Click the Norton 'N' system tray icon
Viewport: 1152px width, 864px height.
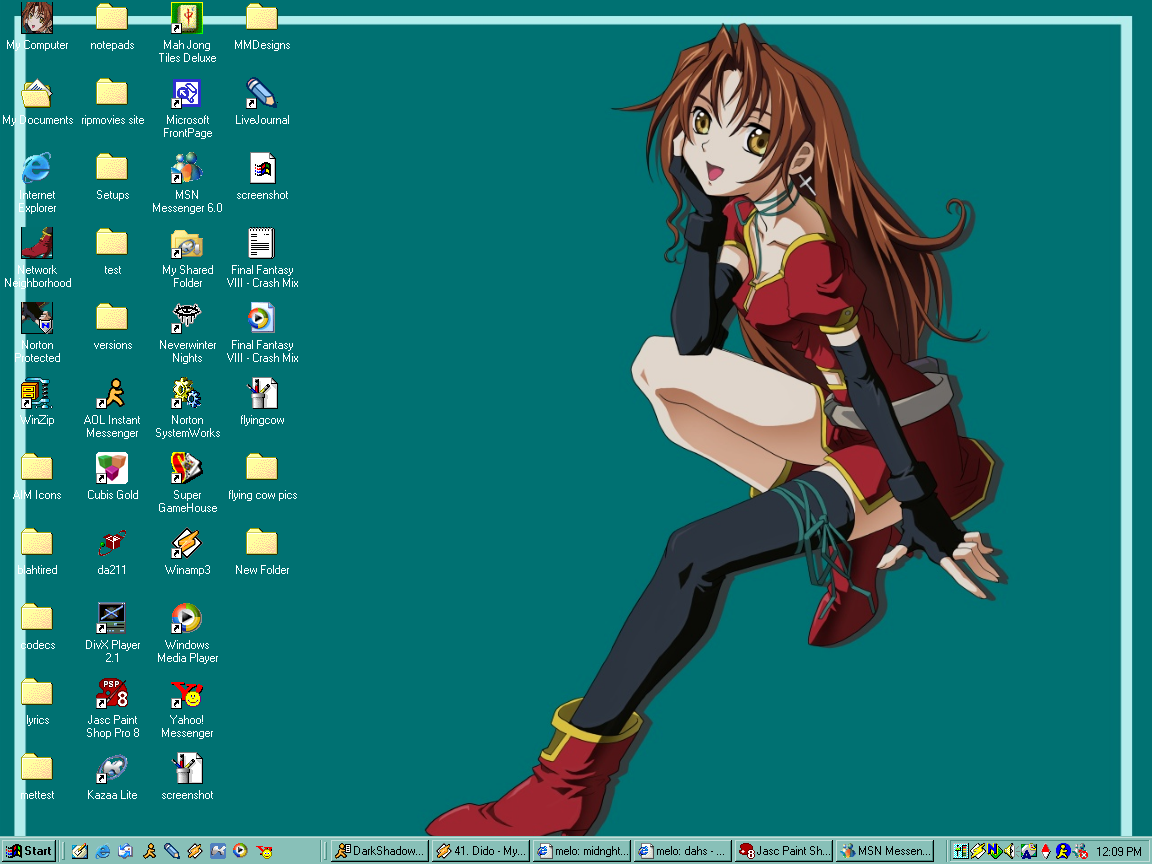pyautogui.click(x=995, y=851)
